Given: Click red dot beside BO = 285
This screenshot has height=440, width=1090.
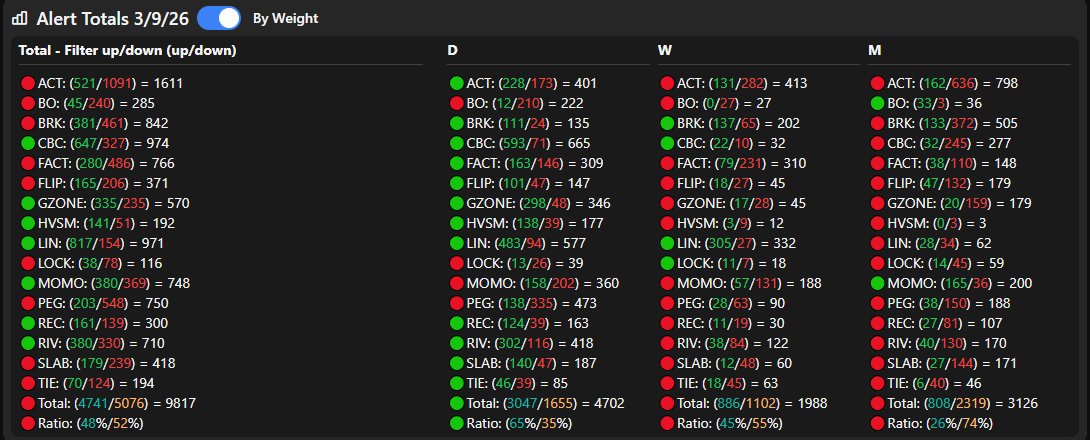Looking at the screenshot, I should click(28, 104).
